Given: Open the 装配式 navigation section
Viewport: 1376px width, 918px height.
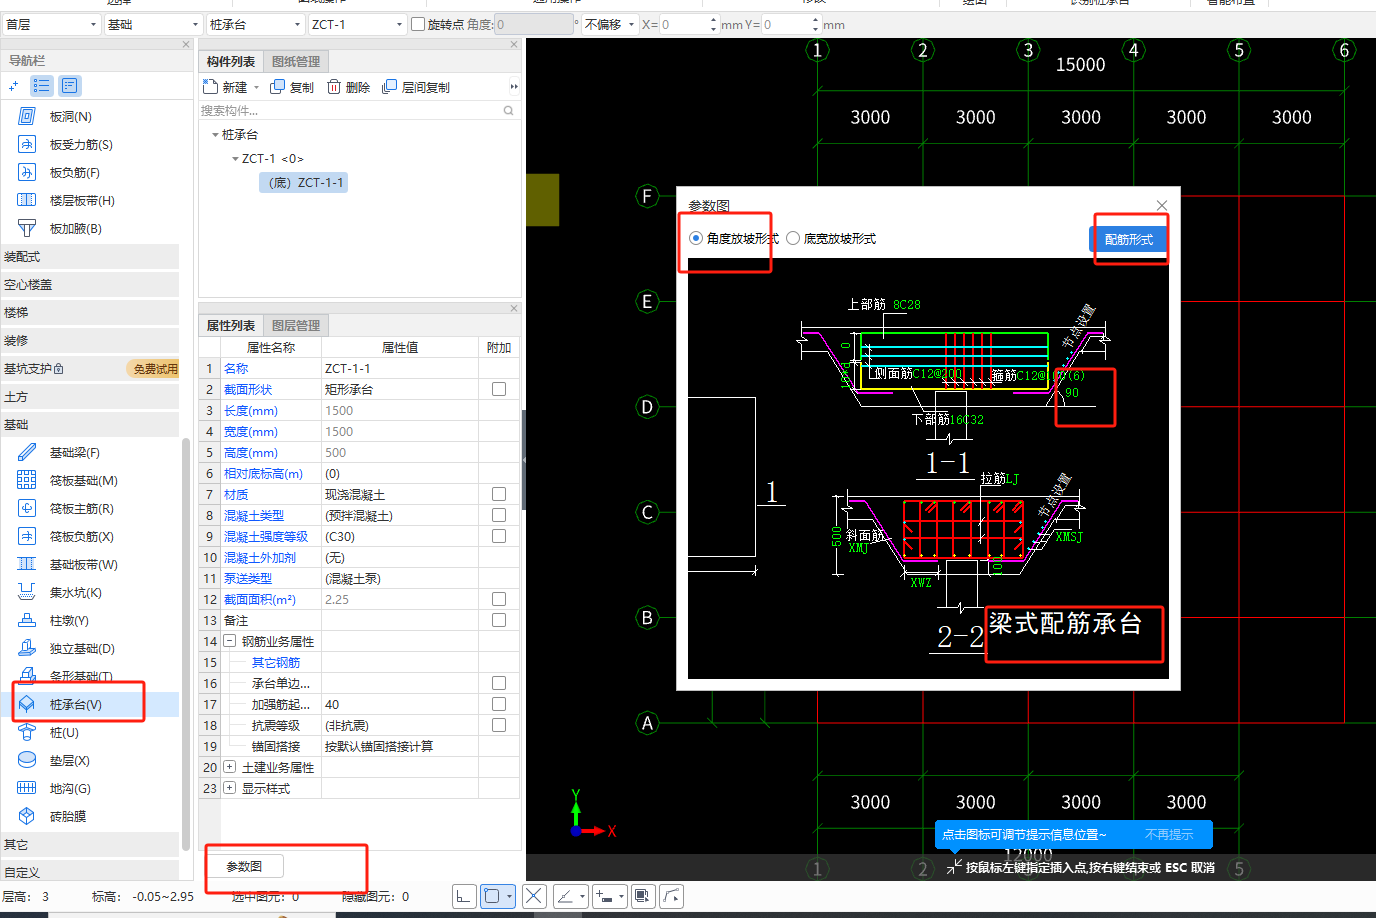Looking at the screenshot, I should 90,257.
